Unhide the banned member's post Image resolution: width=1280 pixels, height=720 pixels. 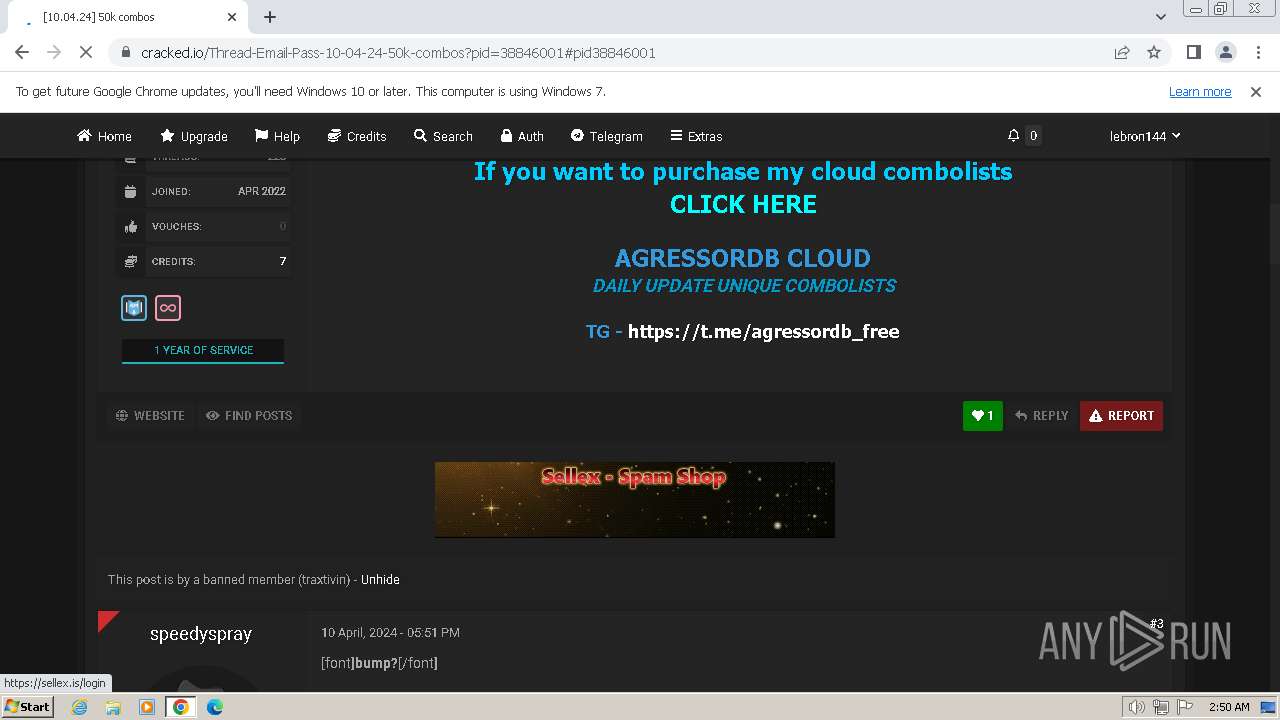(380, 579)
